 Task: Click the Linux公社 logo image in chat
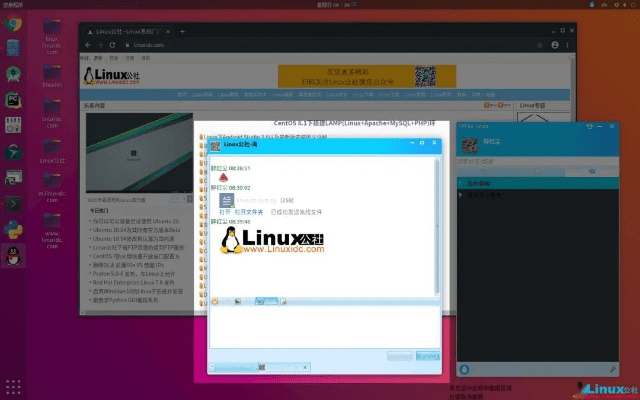(272, 241)
